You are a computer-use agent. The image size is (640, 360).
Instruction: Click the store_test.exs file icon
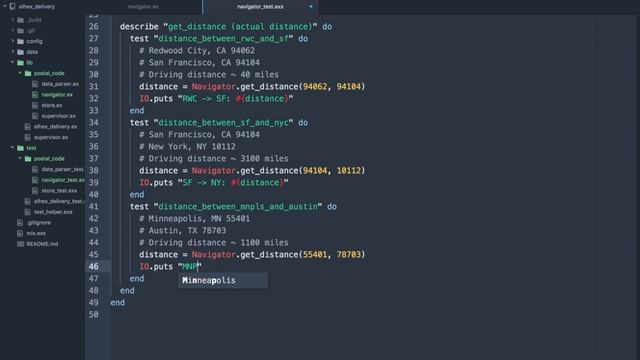tap(35, 191)
